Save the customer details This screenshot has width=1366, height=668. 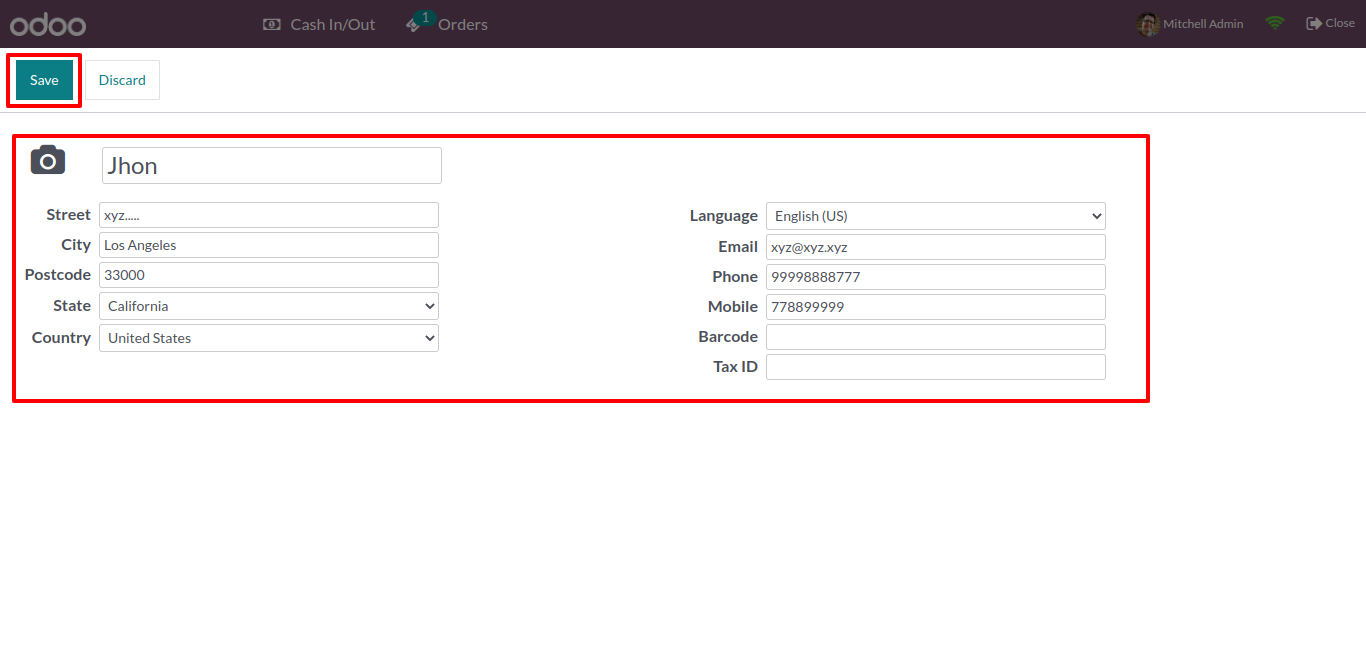(44, 80)
